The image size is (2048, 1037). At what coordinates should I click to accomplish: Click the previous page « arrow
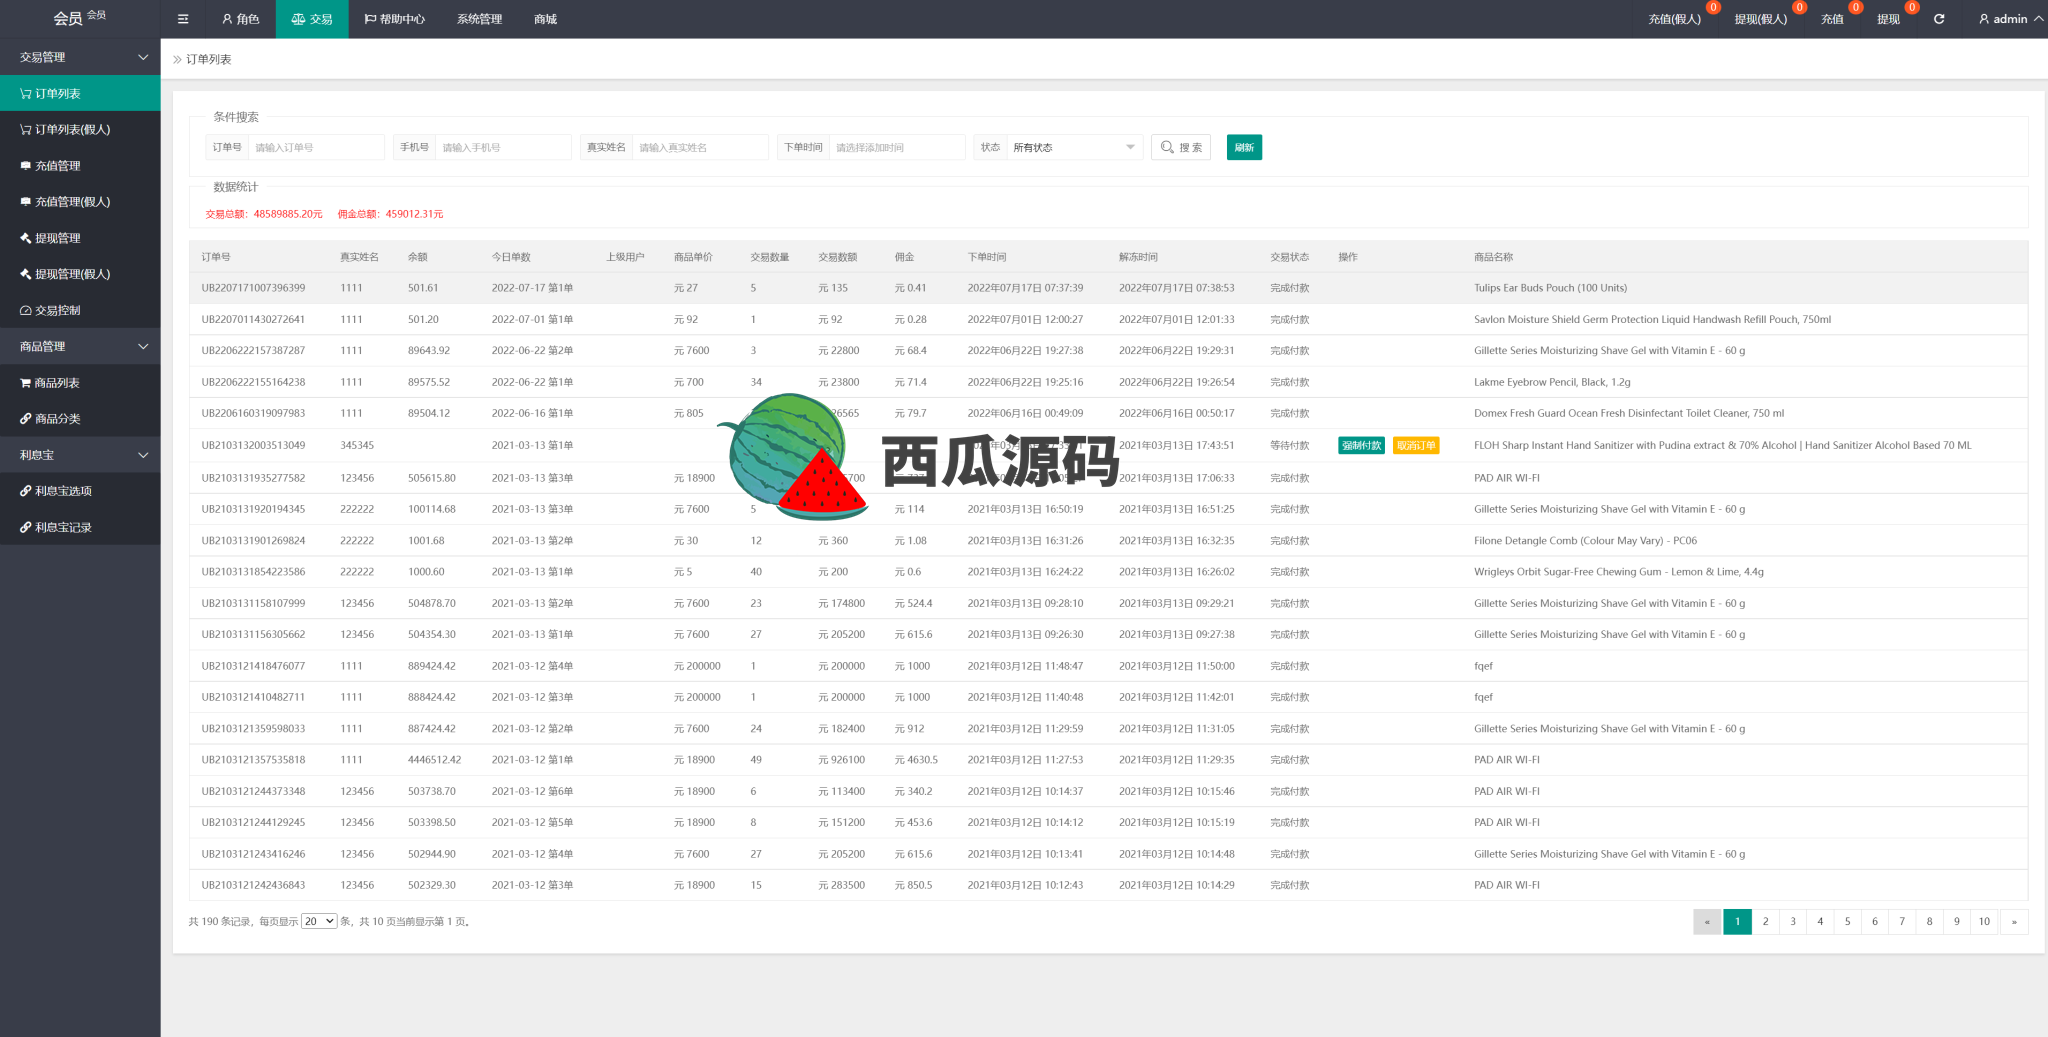[x=1707, y=922]
